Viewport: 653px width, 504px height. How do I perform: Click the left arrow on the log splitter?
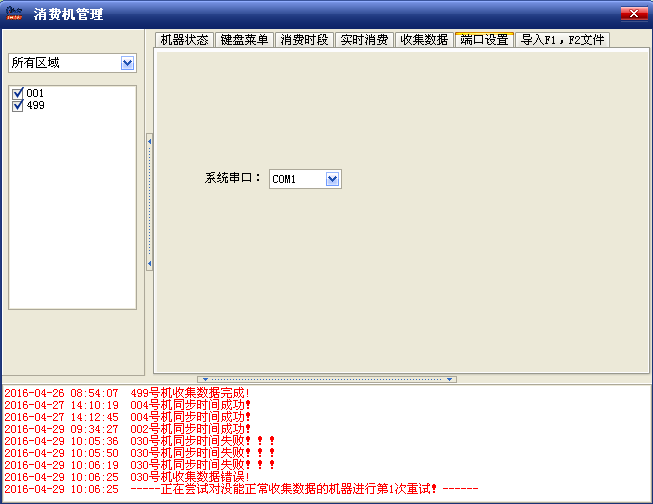pos(205,379)
